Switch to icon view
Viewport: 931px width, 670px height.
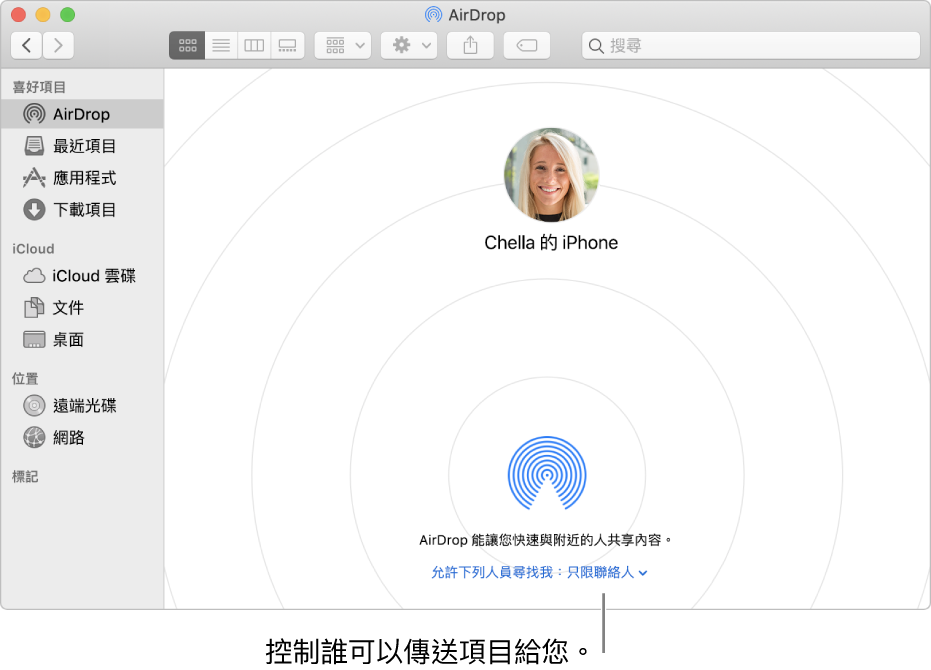point(187,46)
